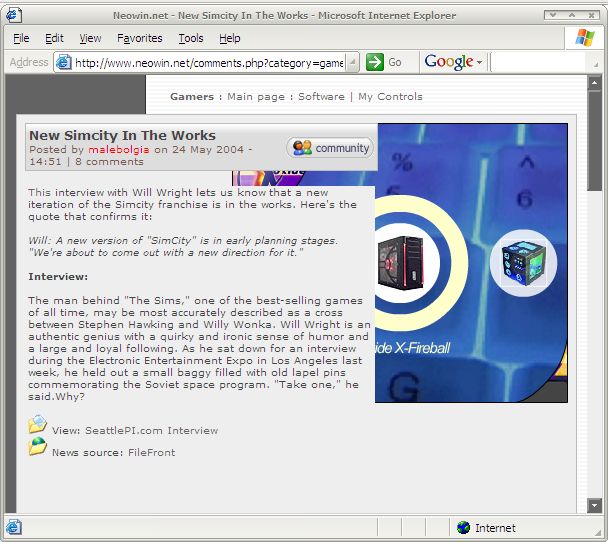Maximize the browser window
The width and height of the screenshot is (608, 542).
[572, 15]
